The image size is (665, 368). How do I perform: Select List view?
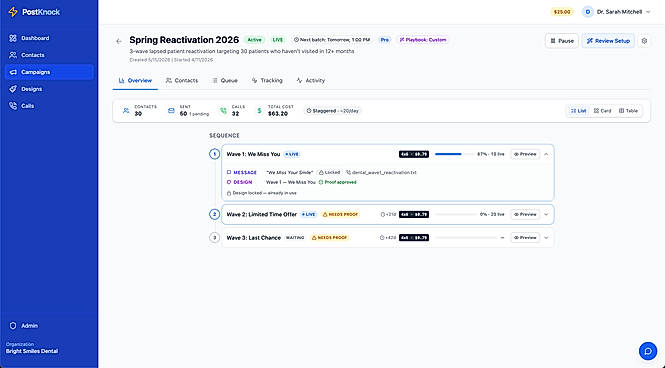click(578, 111)
